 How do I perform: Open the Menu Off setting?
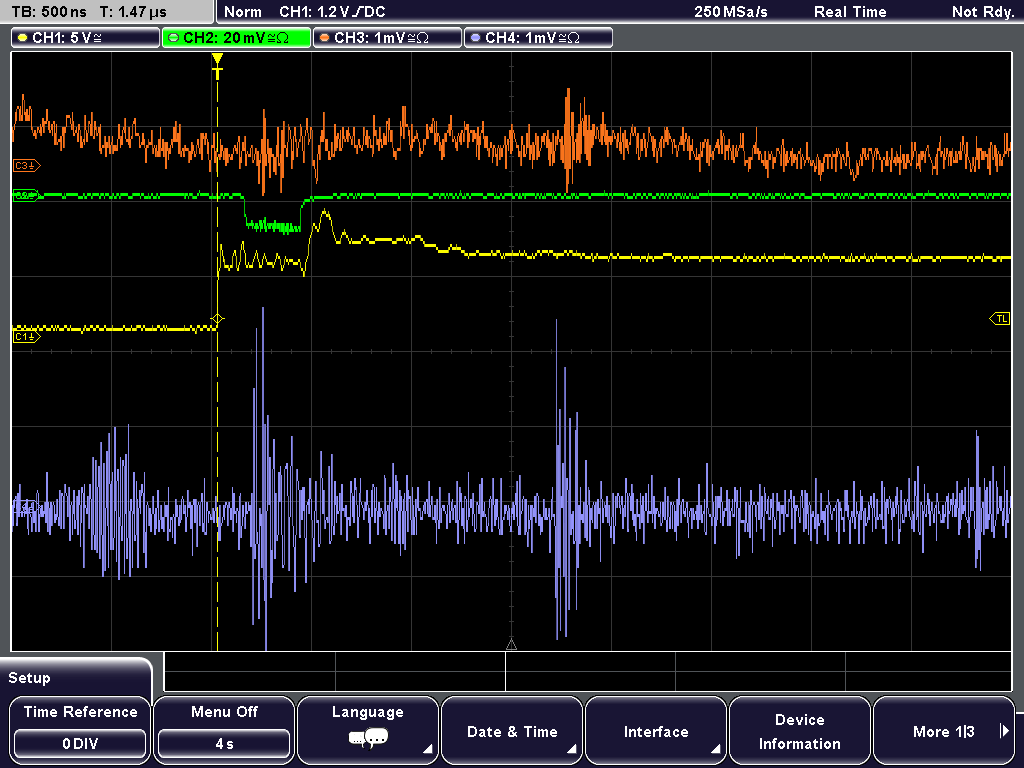[224, 729]
